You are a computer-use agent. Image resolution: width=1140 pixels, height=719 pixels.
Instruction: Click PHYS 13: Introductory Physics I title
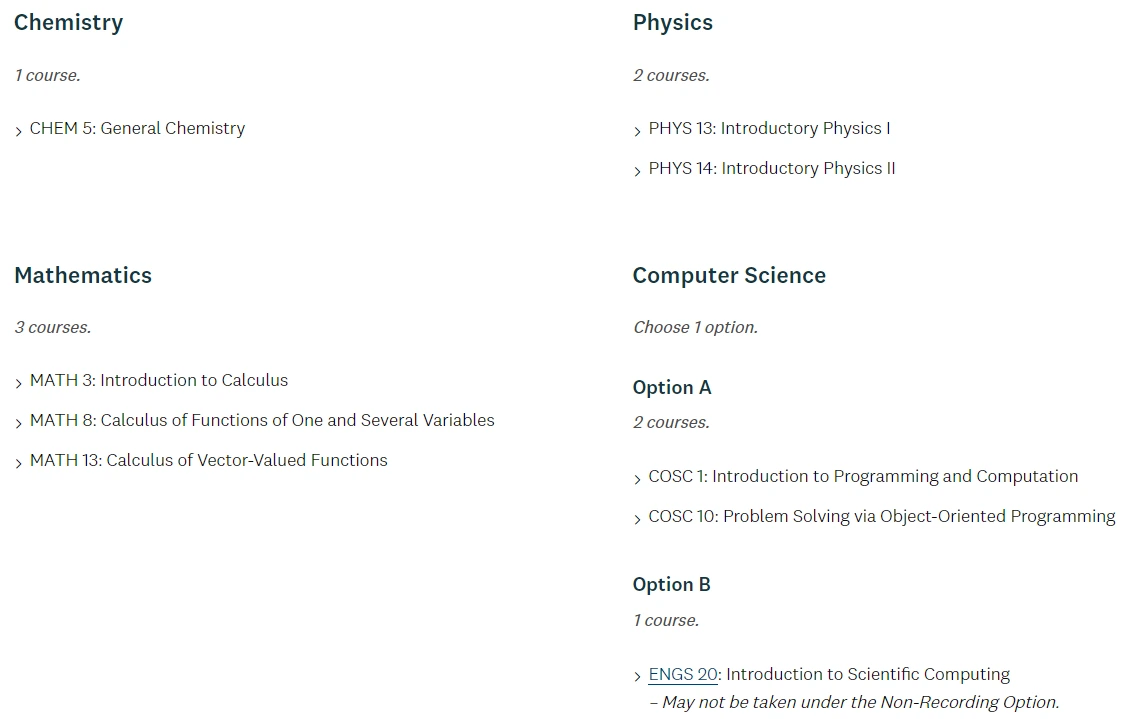coord(769,129)
